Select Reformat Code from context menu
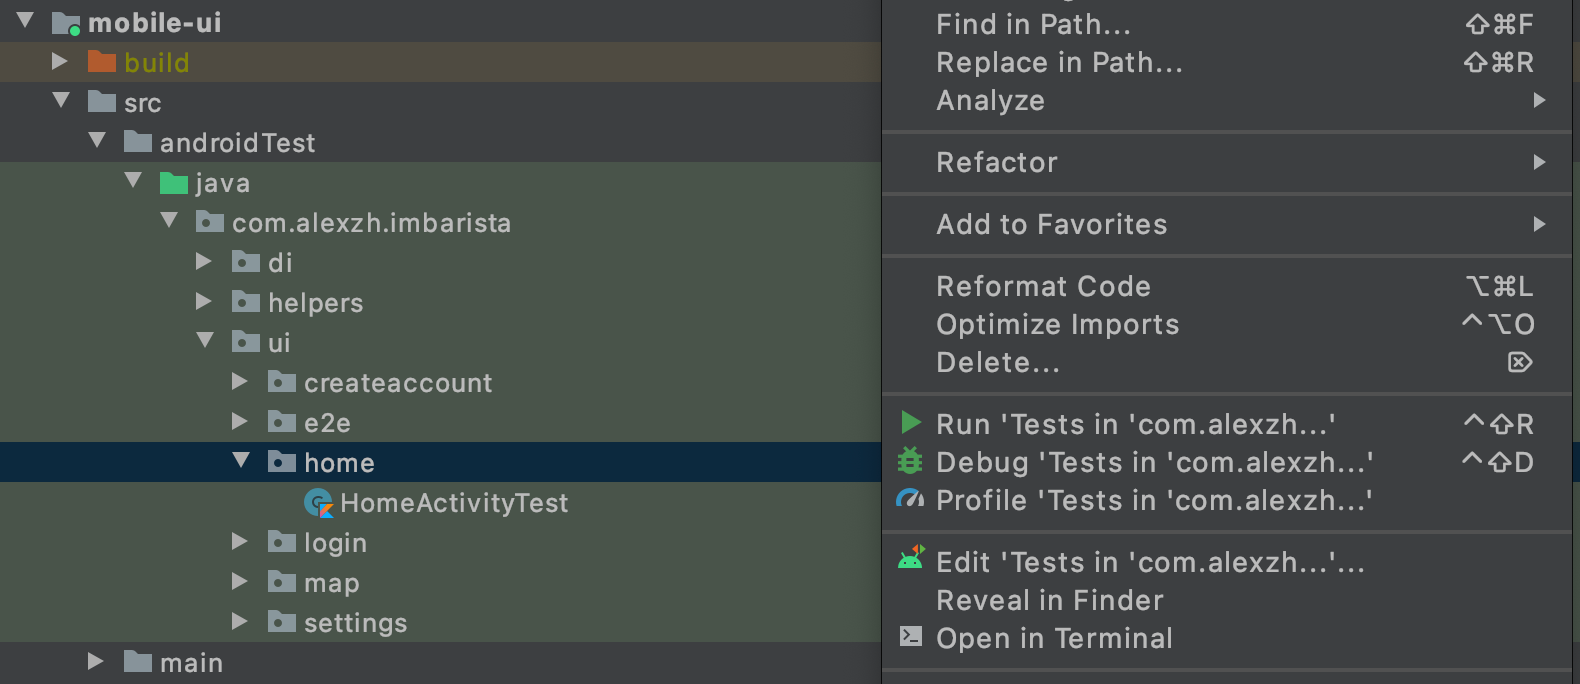The width and height of the screenshot is (1580, 684). coord(1043,286)
